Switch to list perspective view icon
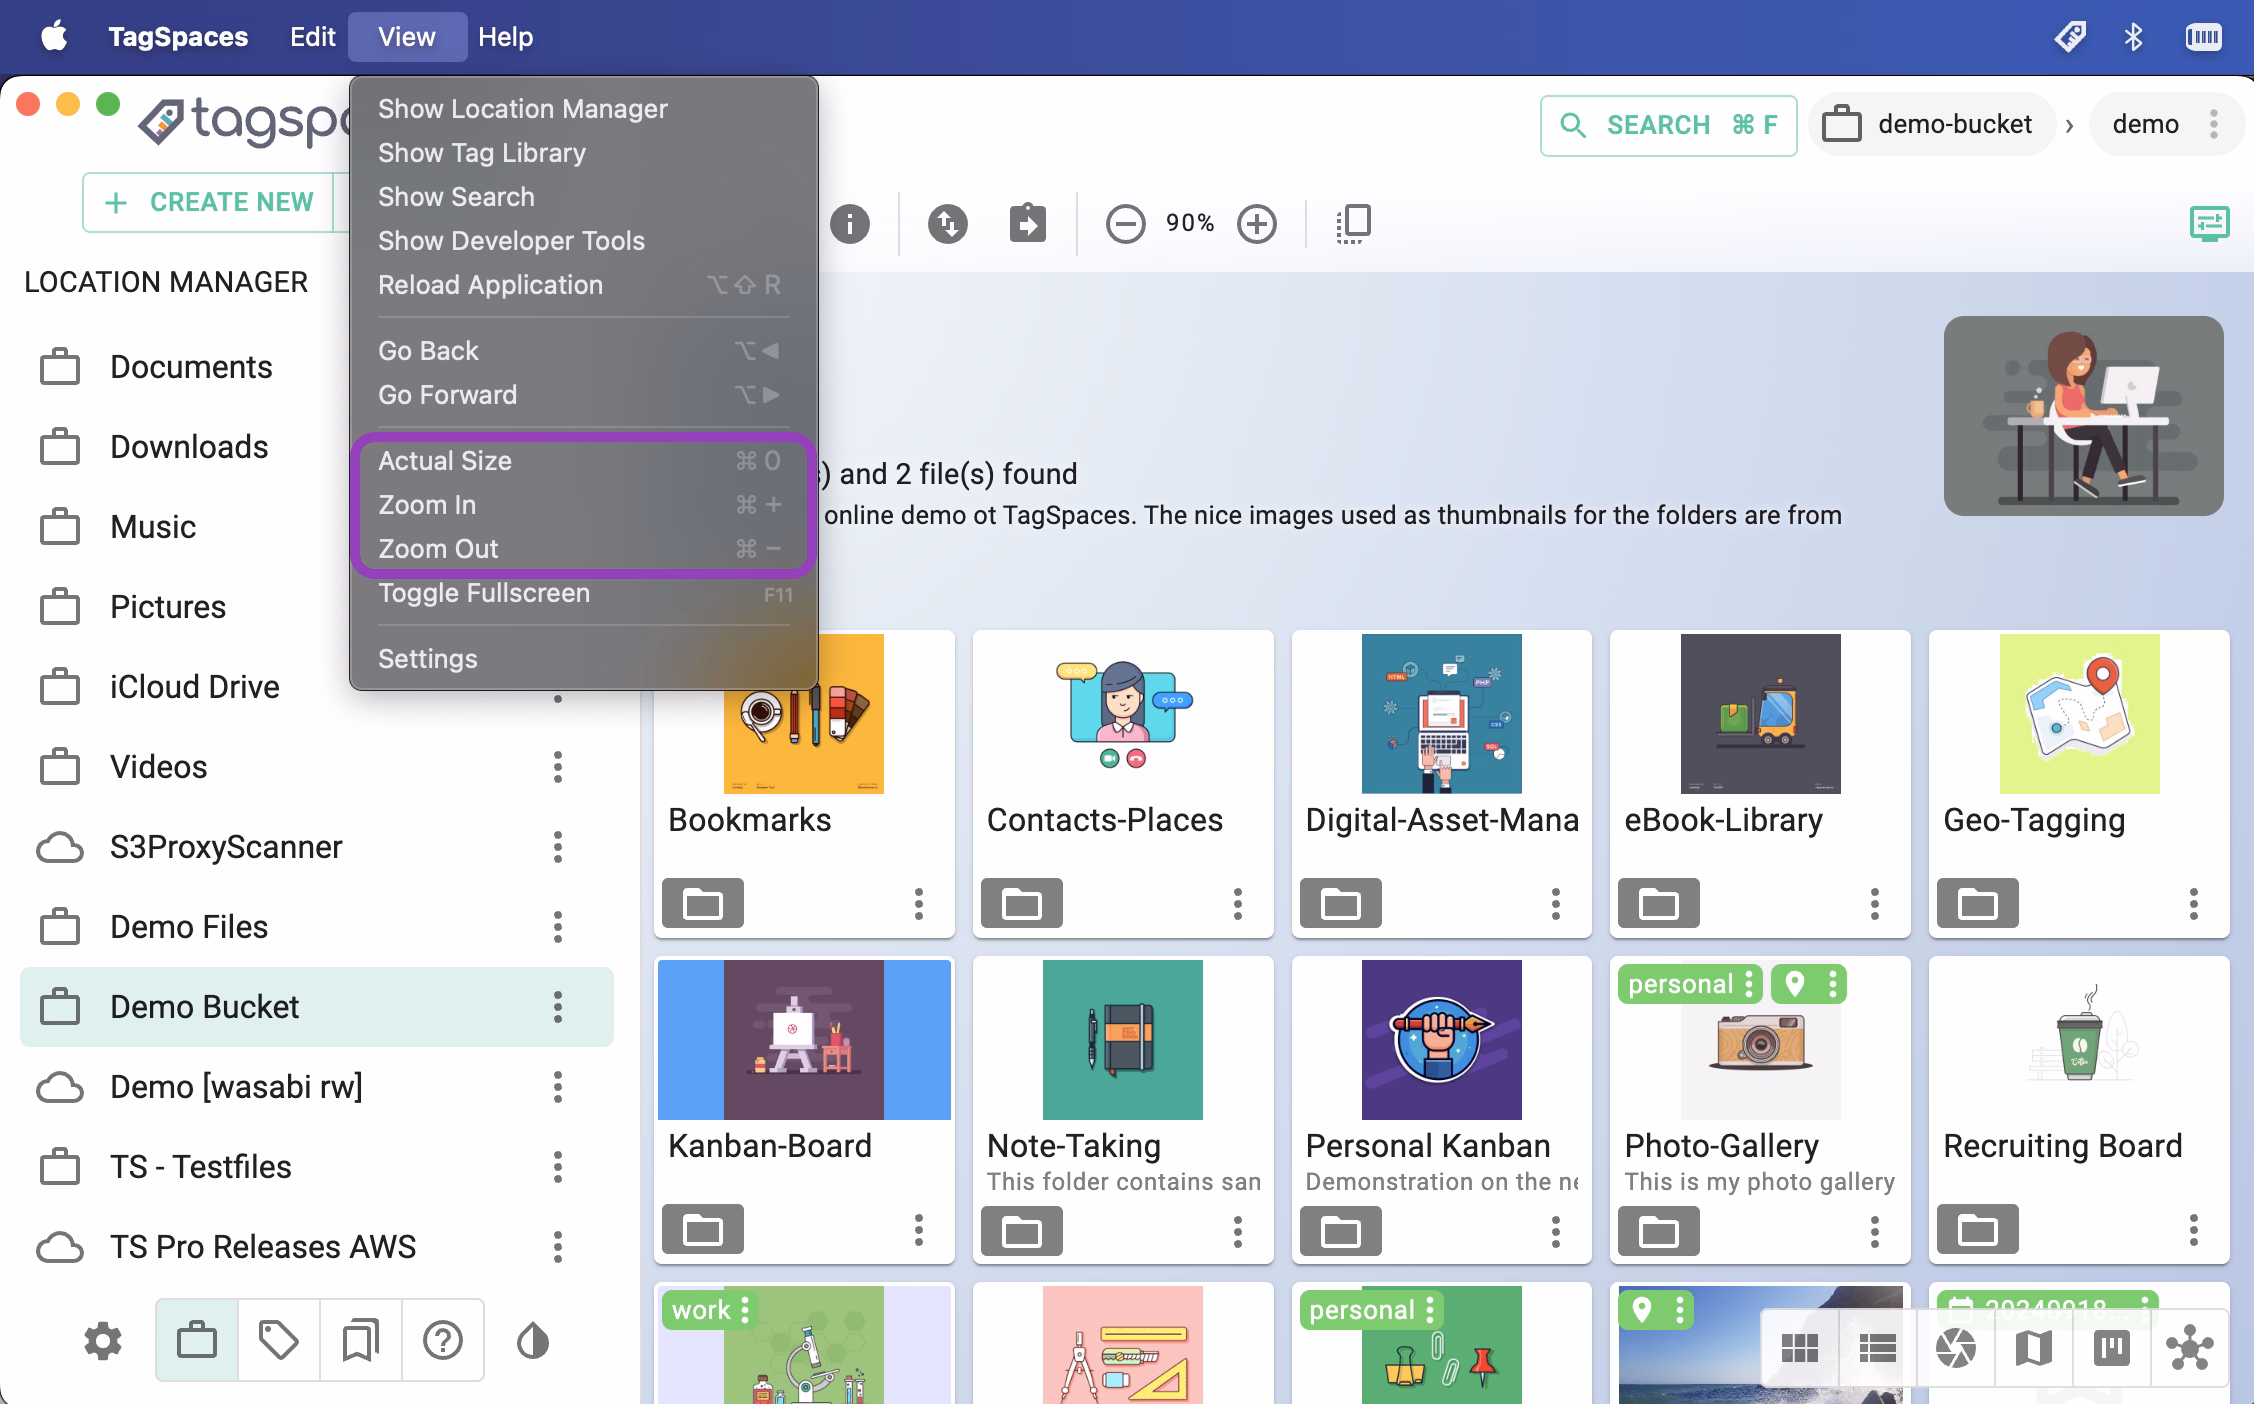 coord(1876,1347)
